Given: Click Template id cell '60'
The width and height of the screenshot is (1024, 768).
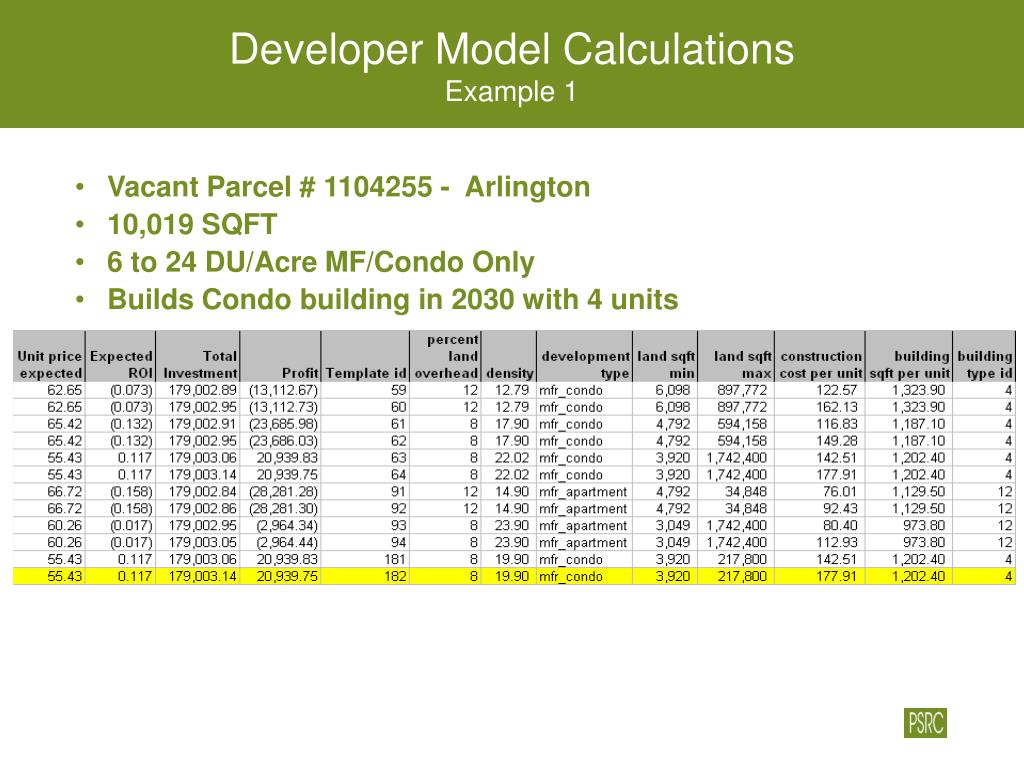Looking at the screenshot, I should coord(366,408).
